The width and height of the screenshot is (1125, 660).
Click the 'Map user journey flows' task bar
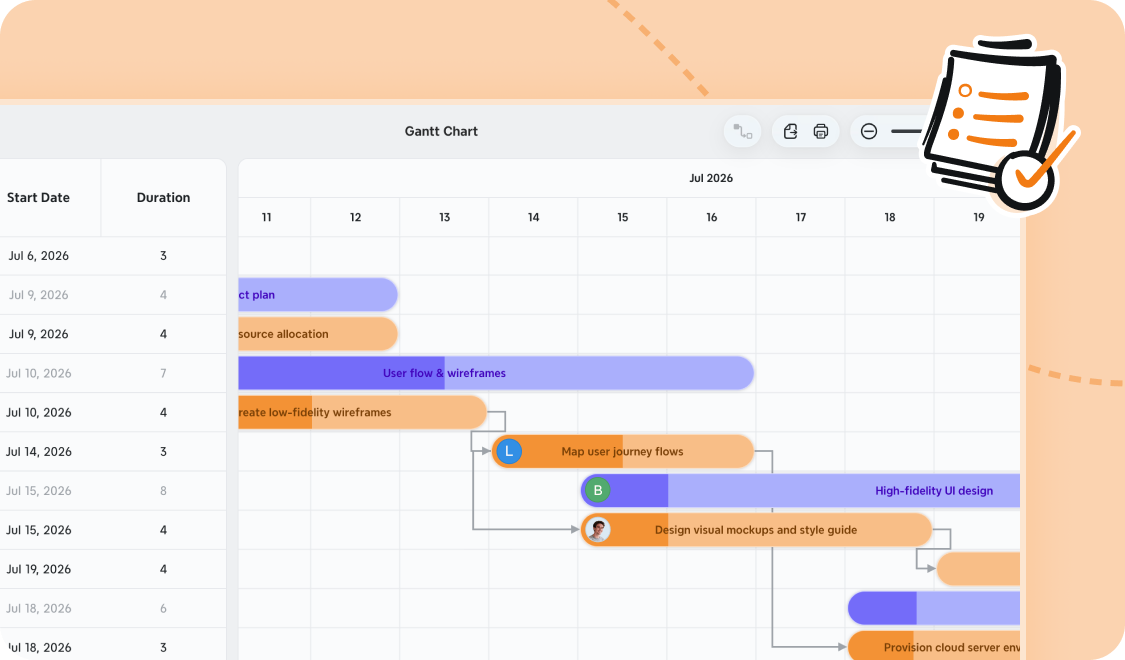[x=623, y=451]
